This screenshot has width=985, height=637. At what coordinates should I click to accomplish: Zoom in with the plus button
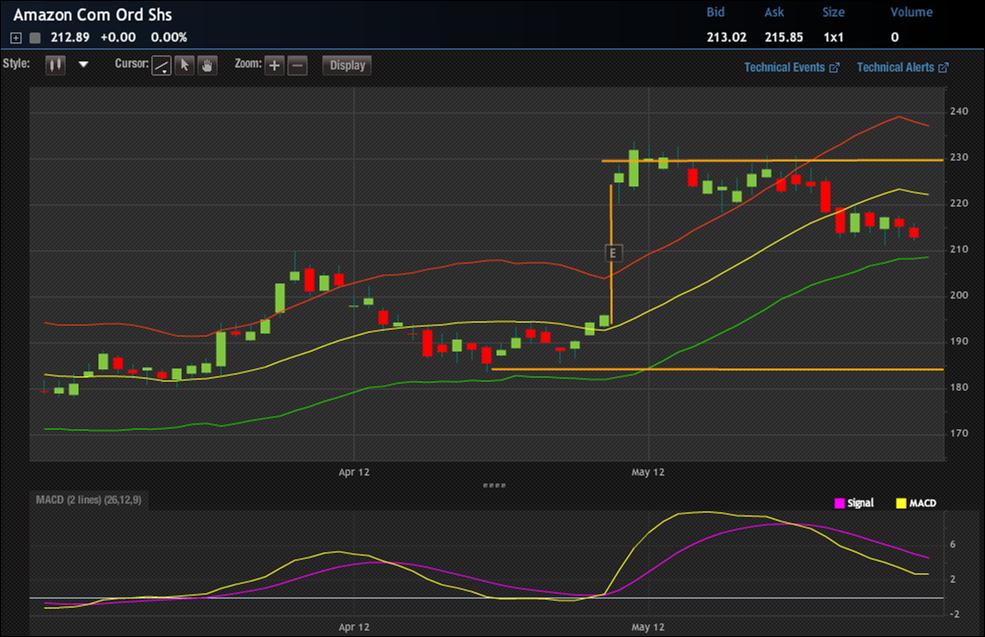tap(275, 65)
